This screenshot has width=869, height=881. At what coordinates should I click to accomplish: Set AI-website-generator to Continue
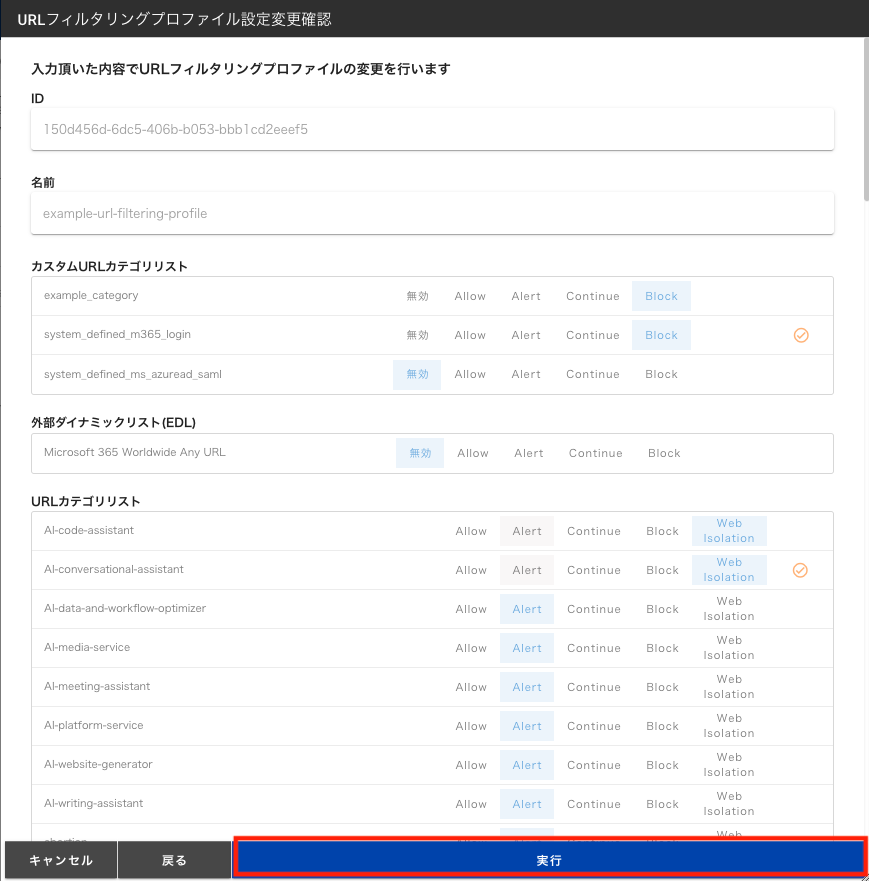click(x=594, y=765)
